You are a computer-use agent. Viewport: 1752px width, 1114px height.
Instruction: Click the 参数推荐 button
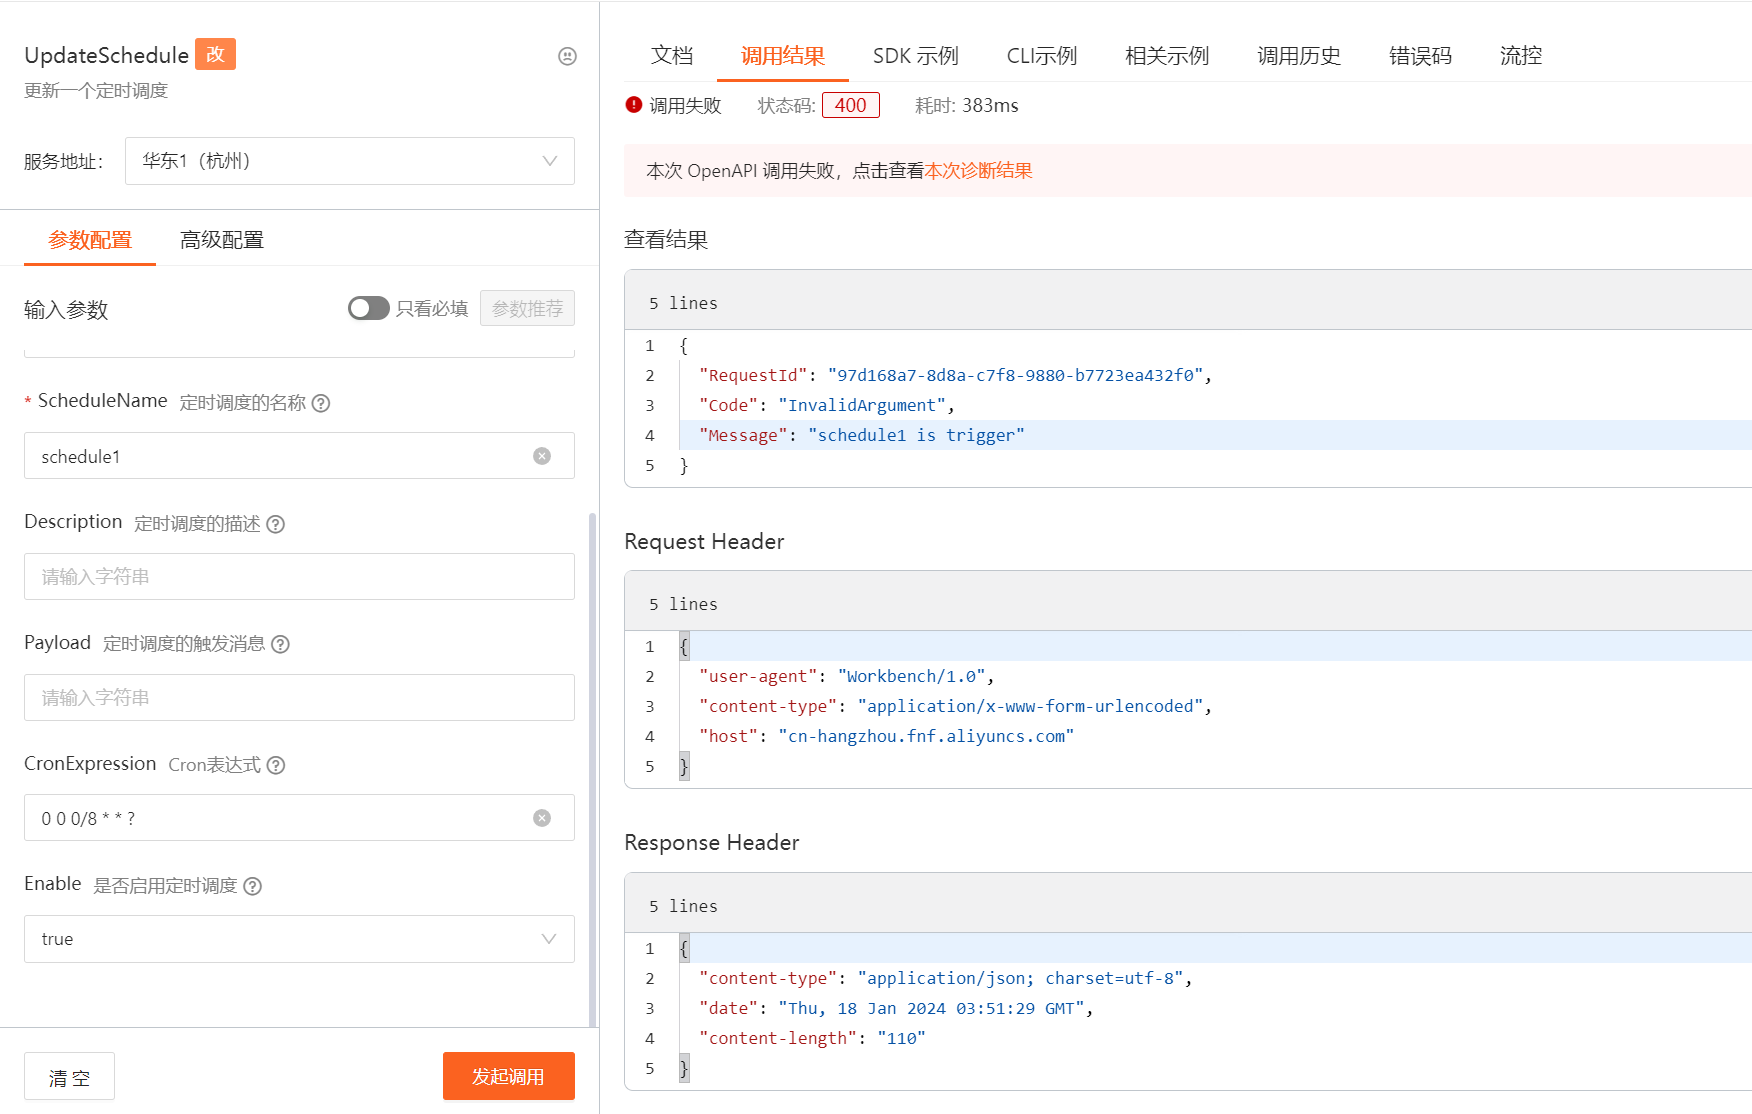pos(527,308)
